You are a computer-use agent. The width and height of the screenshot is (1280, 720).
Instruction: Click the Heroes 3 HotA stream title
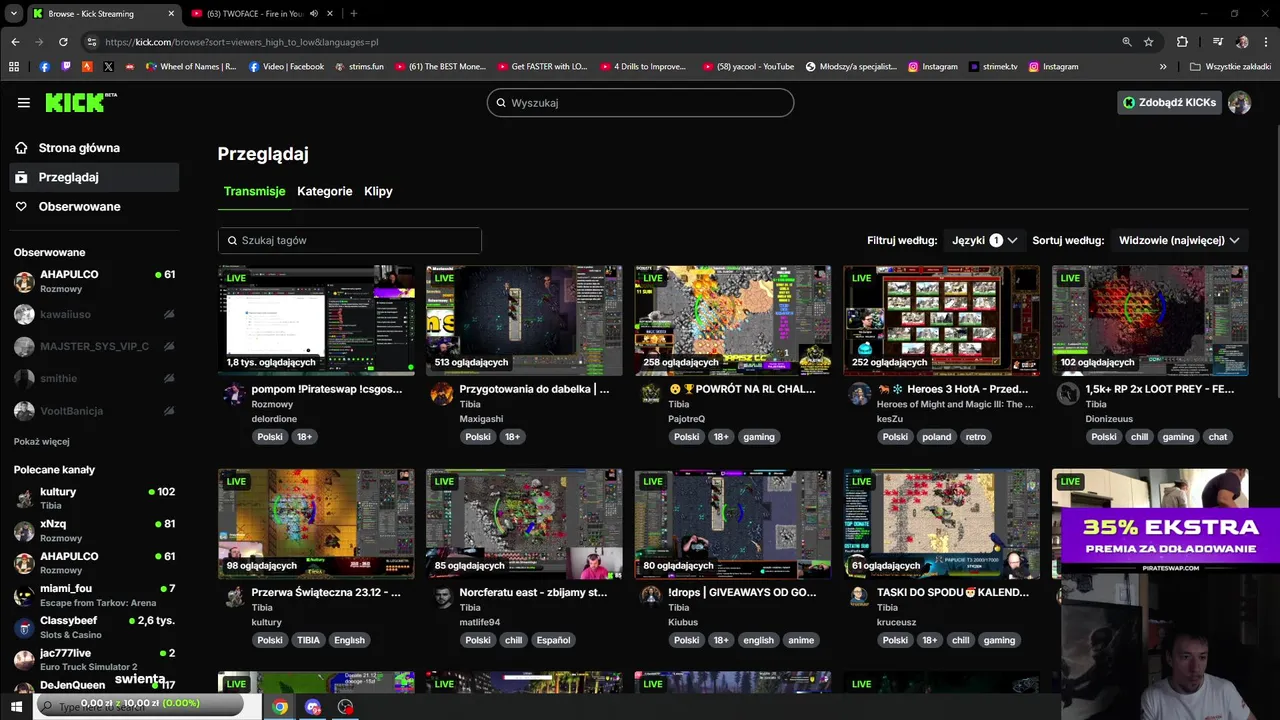[952, 389]
